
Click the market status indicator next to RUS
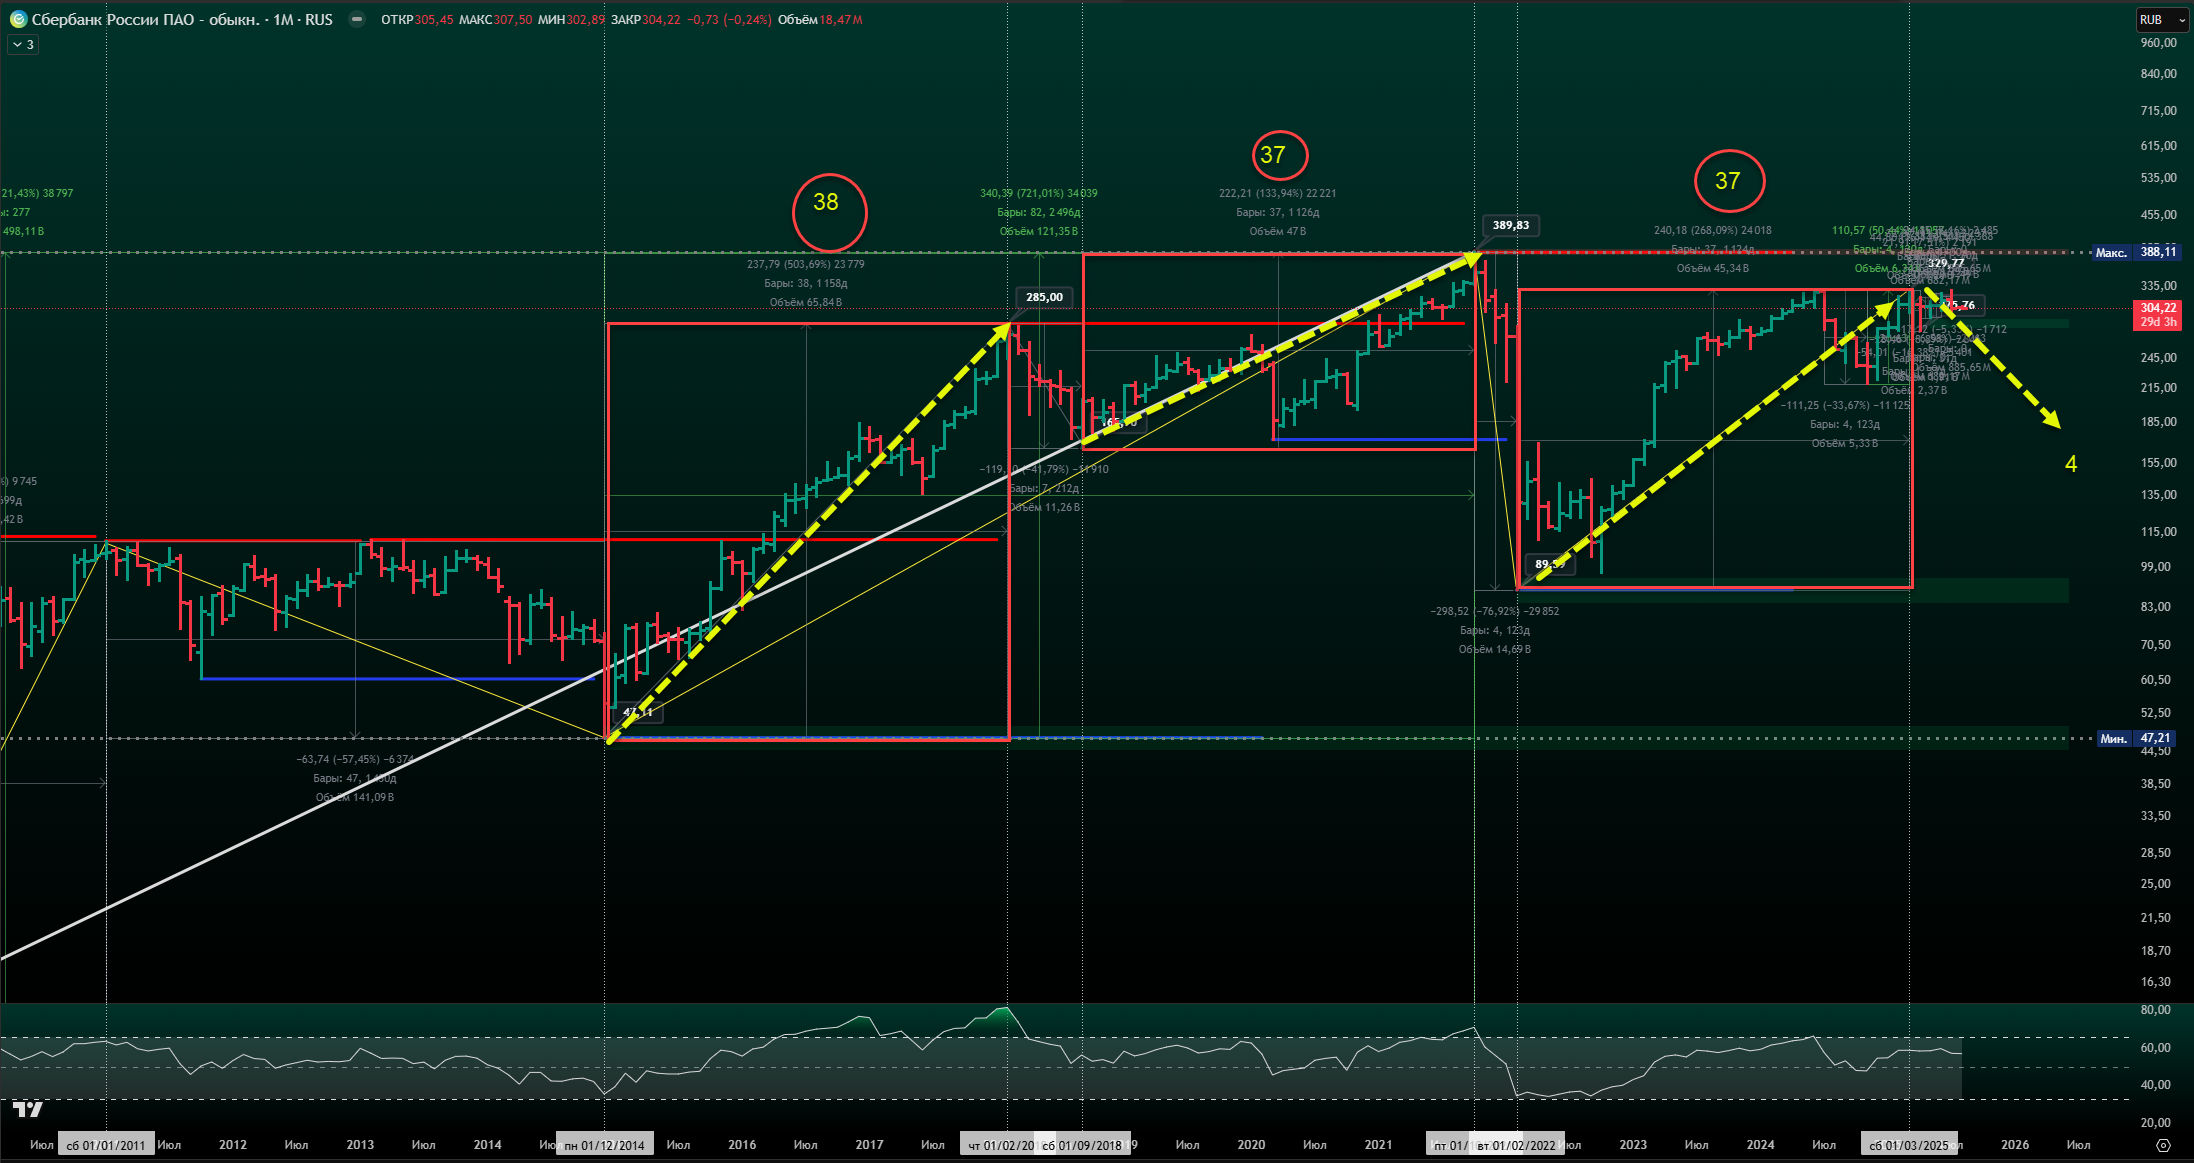pos(357,19)
